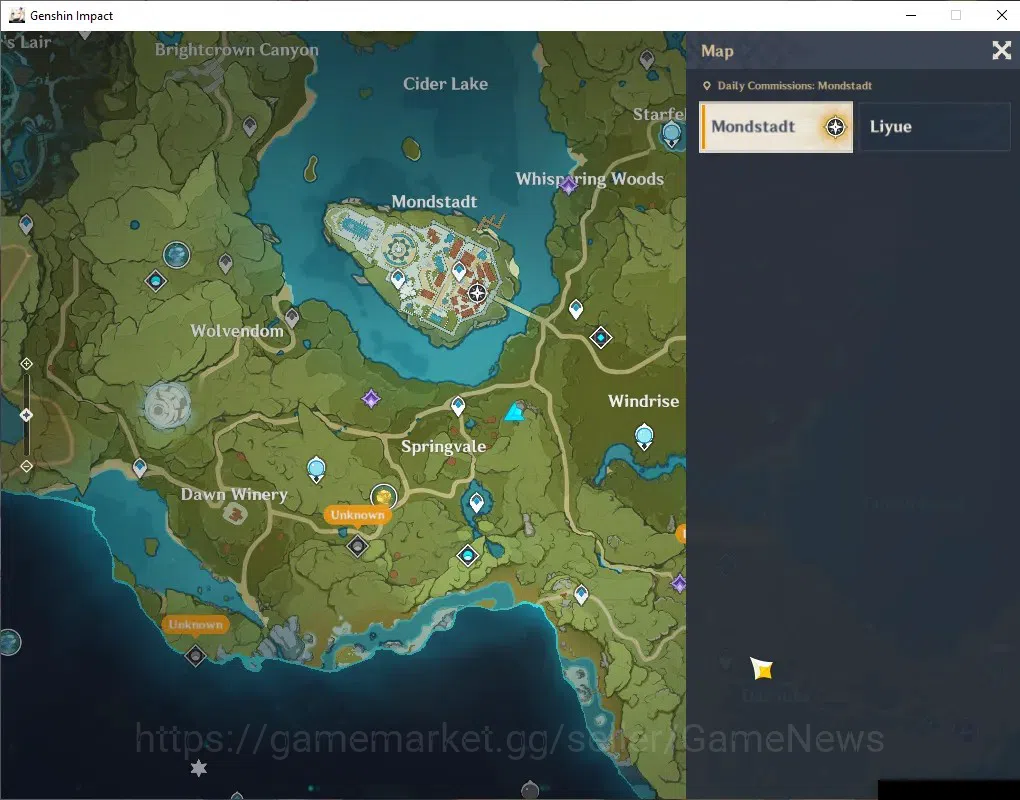Maximize the Genshin Impact window
This screenshot has width=1020, height=800.
[x=956, y=15]
